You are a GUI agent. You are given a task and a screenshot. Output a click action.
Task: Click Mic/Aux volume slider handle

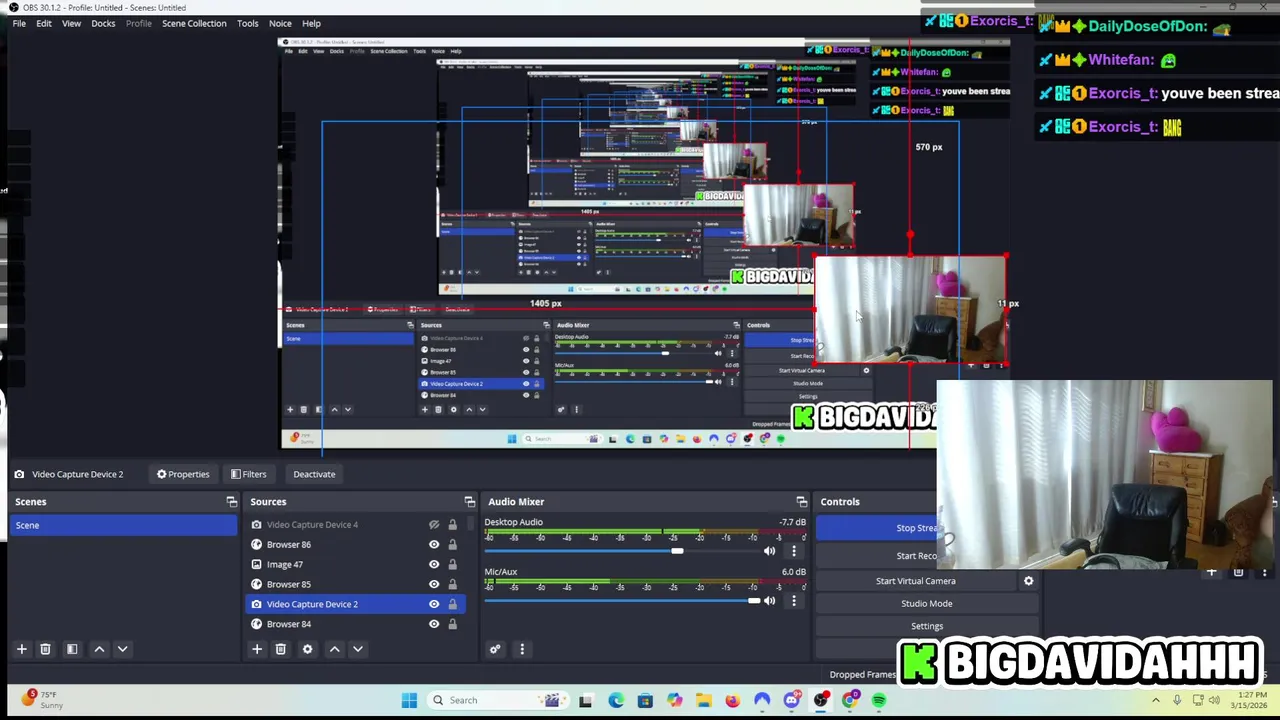click(x=754, y=601)
